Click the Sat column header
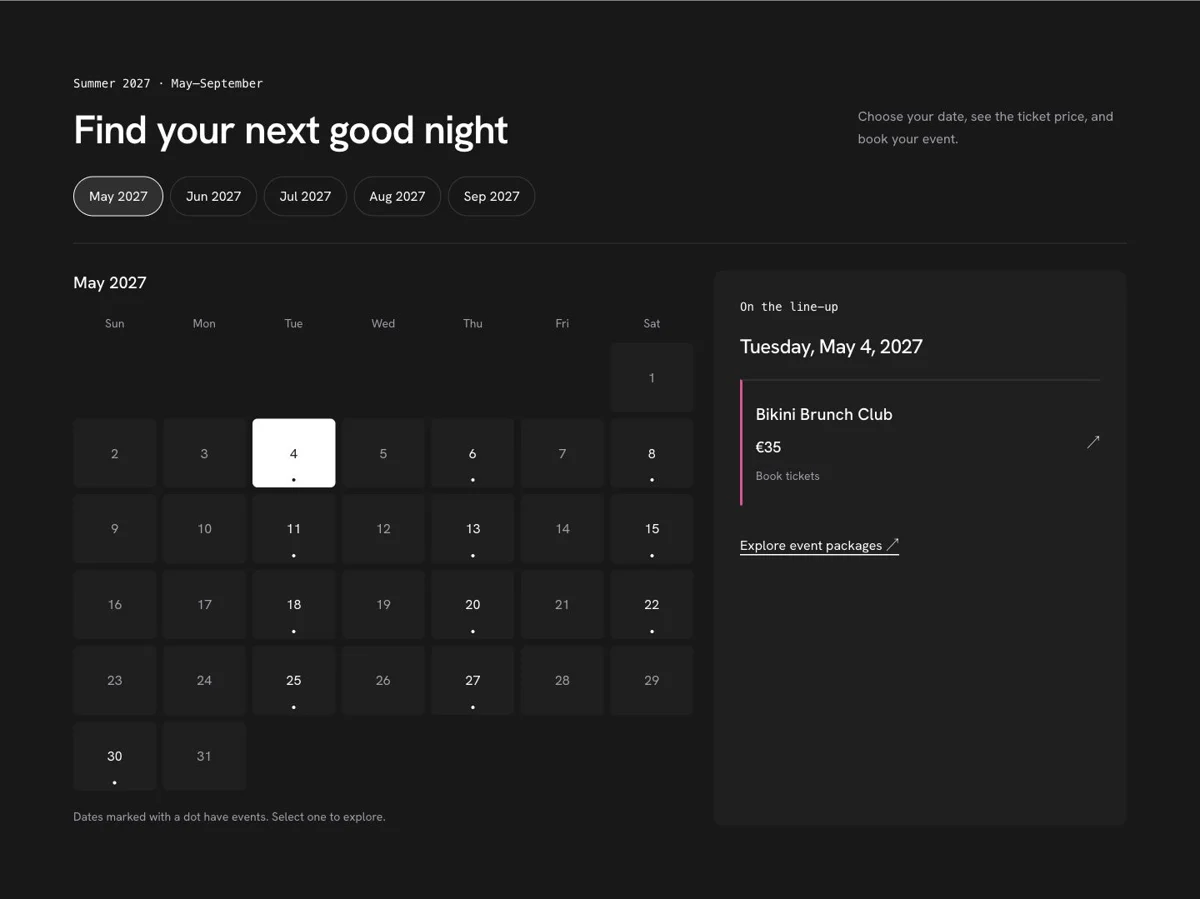Image resolution: width=1200 pixels, height=899 pixels. click(652, 323)
